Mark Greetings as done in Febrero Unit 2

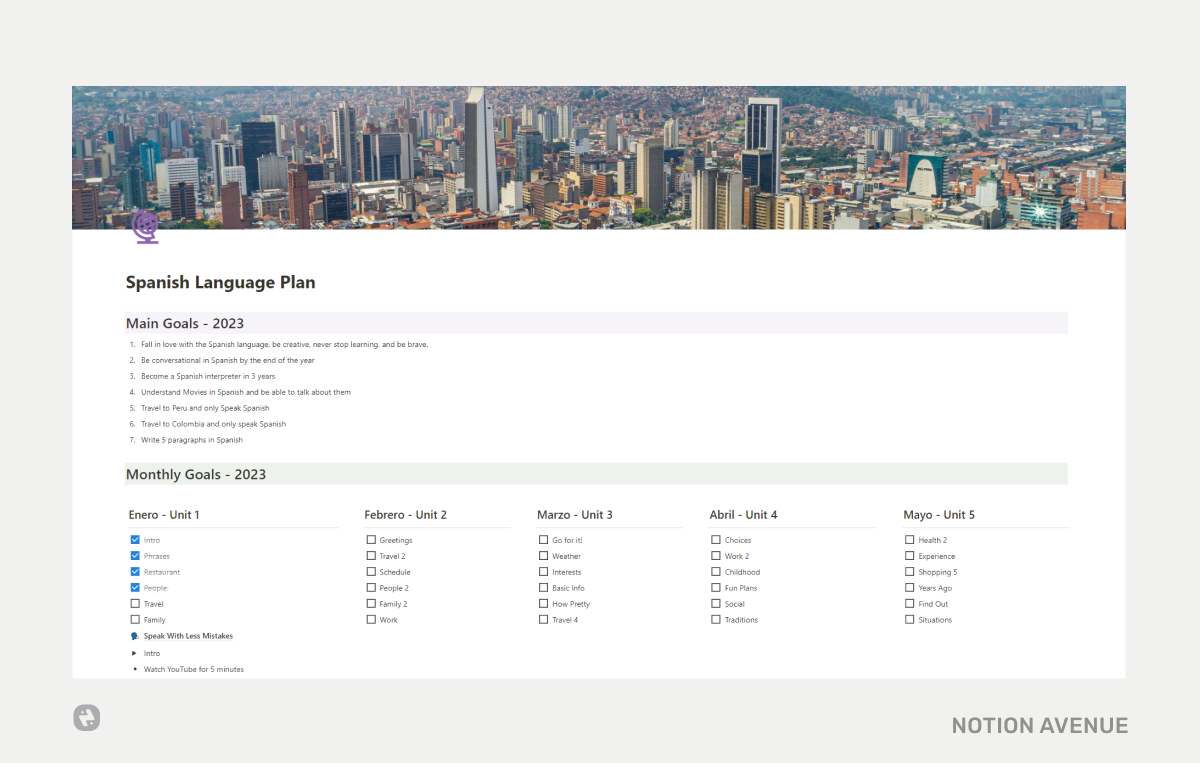371,539
